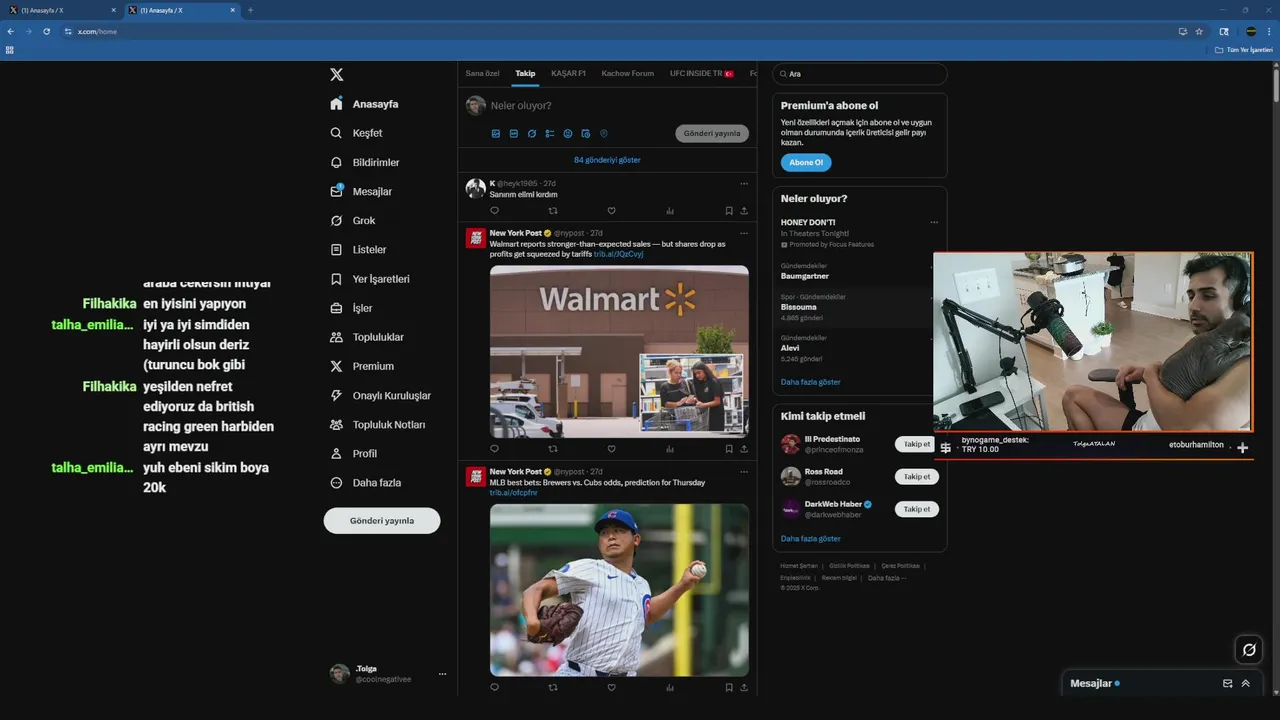Viewport: 1280px width, 720px height.
Task: Repost the 'Sanırım elimi kırdım' post
Action: click(x=553, y=211)
